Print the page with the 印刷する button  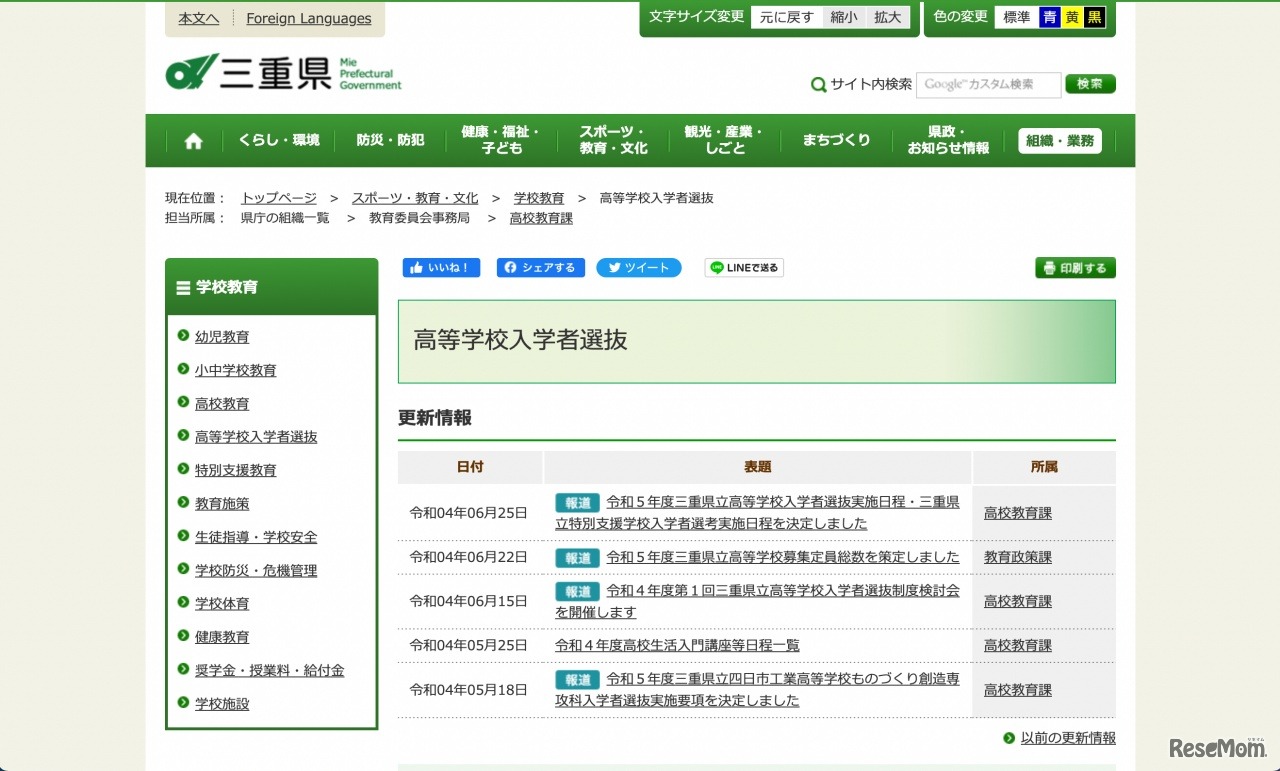tap(1075, 268)
